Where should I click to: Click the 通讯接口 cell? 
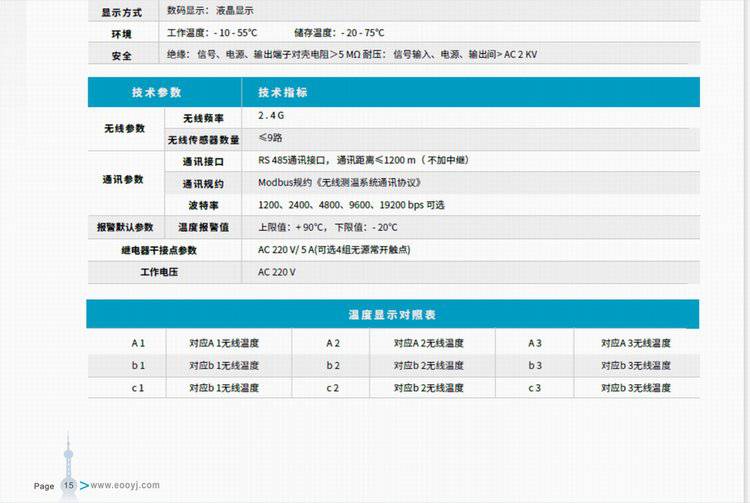(203, 162)
